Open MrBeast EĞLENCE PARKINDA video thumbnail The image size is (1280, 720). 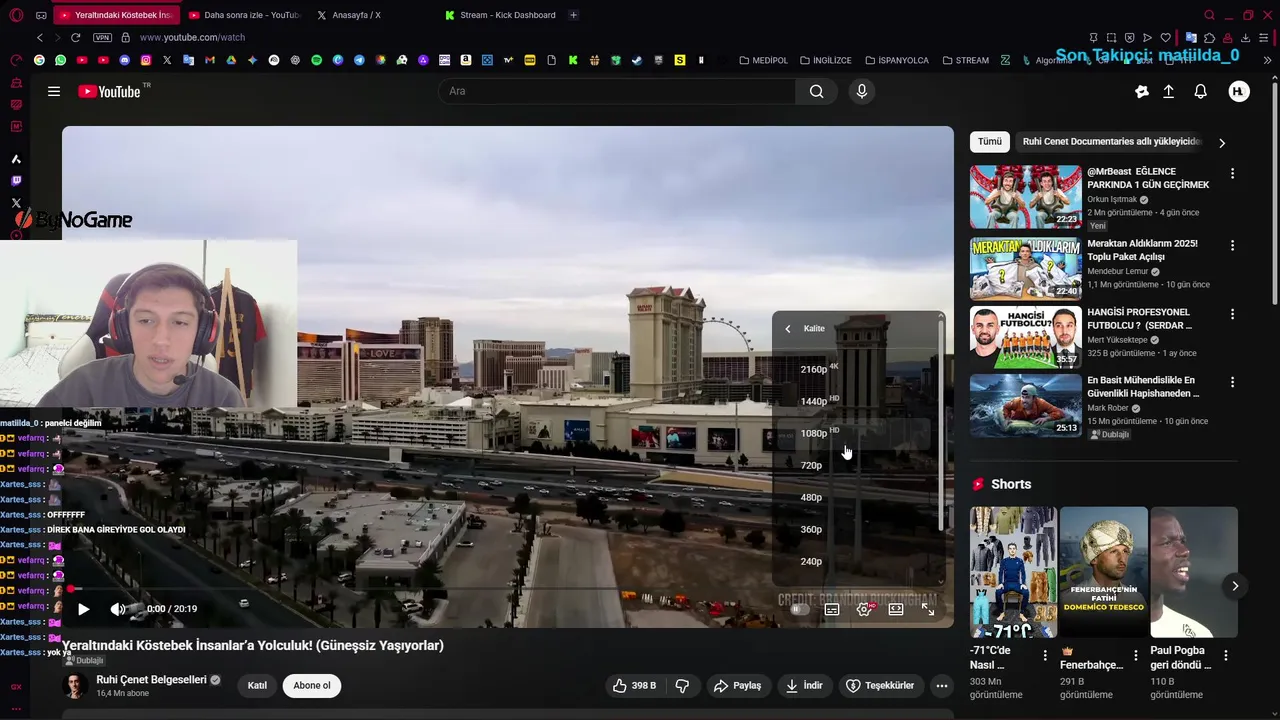[1025, 197]
